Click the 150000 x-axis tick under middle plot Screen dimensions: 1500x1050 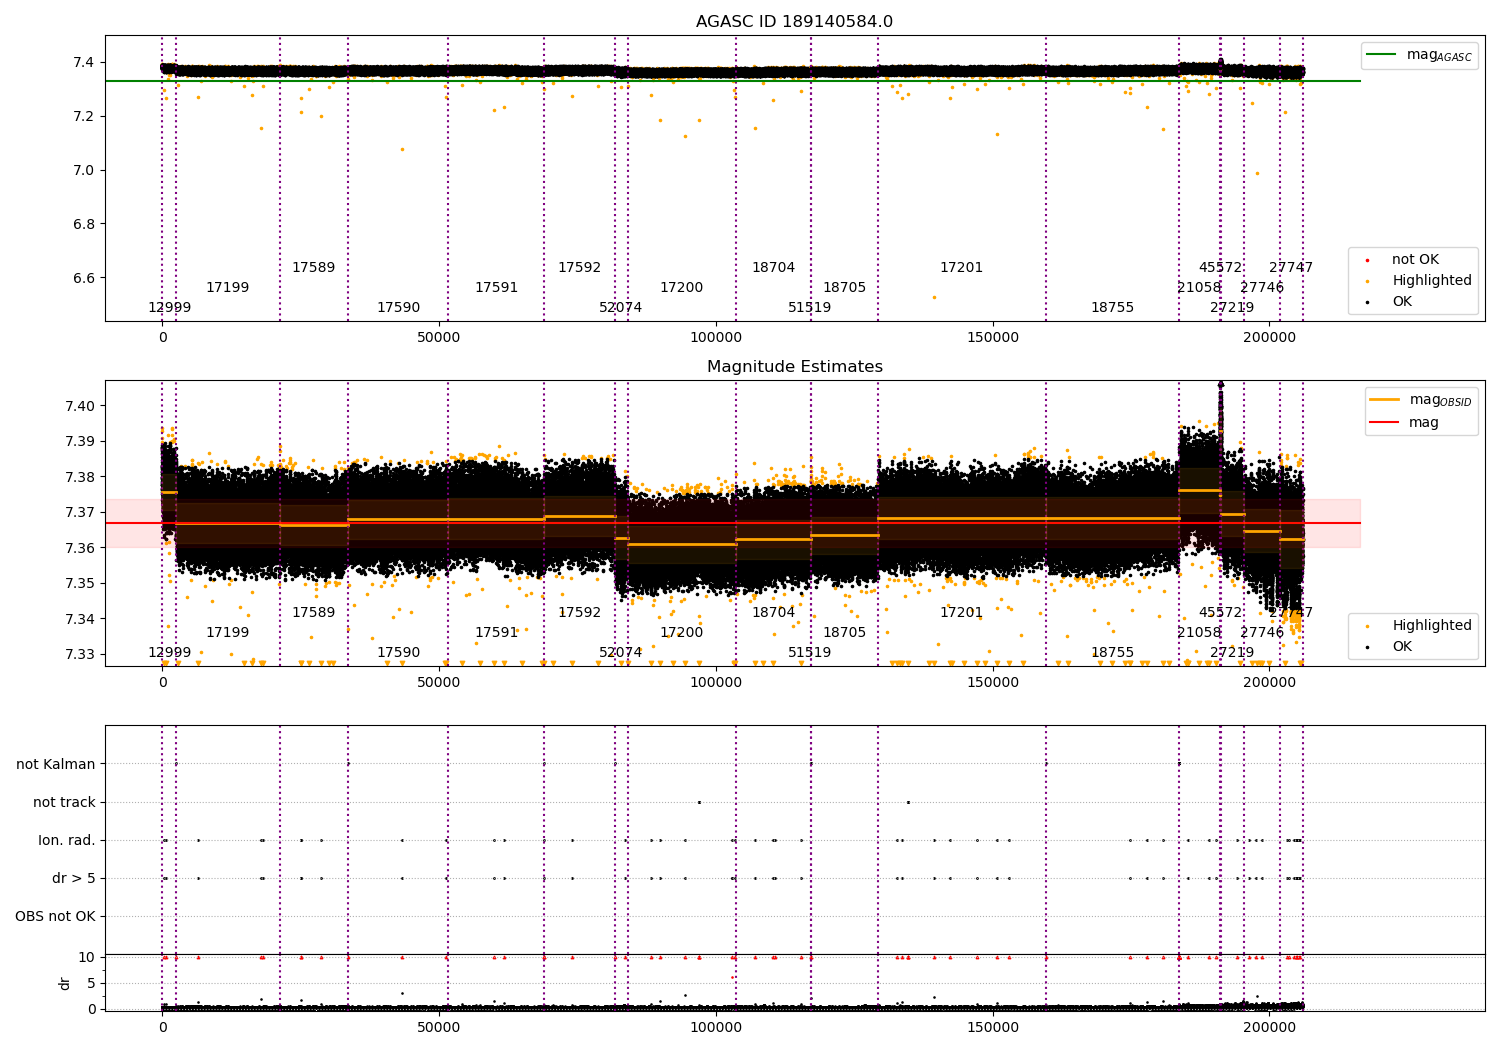point(992,683)
